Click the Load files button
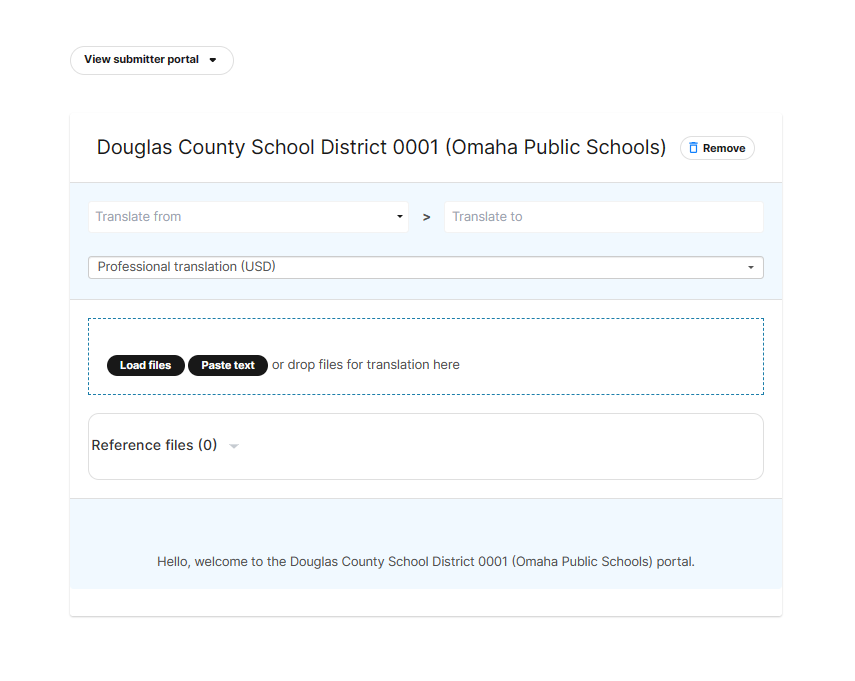Screen dimensions: 855x681 pos(146,365)
